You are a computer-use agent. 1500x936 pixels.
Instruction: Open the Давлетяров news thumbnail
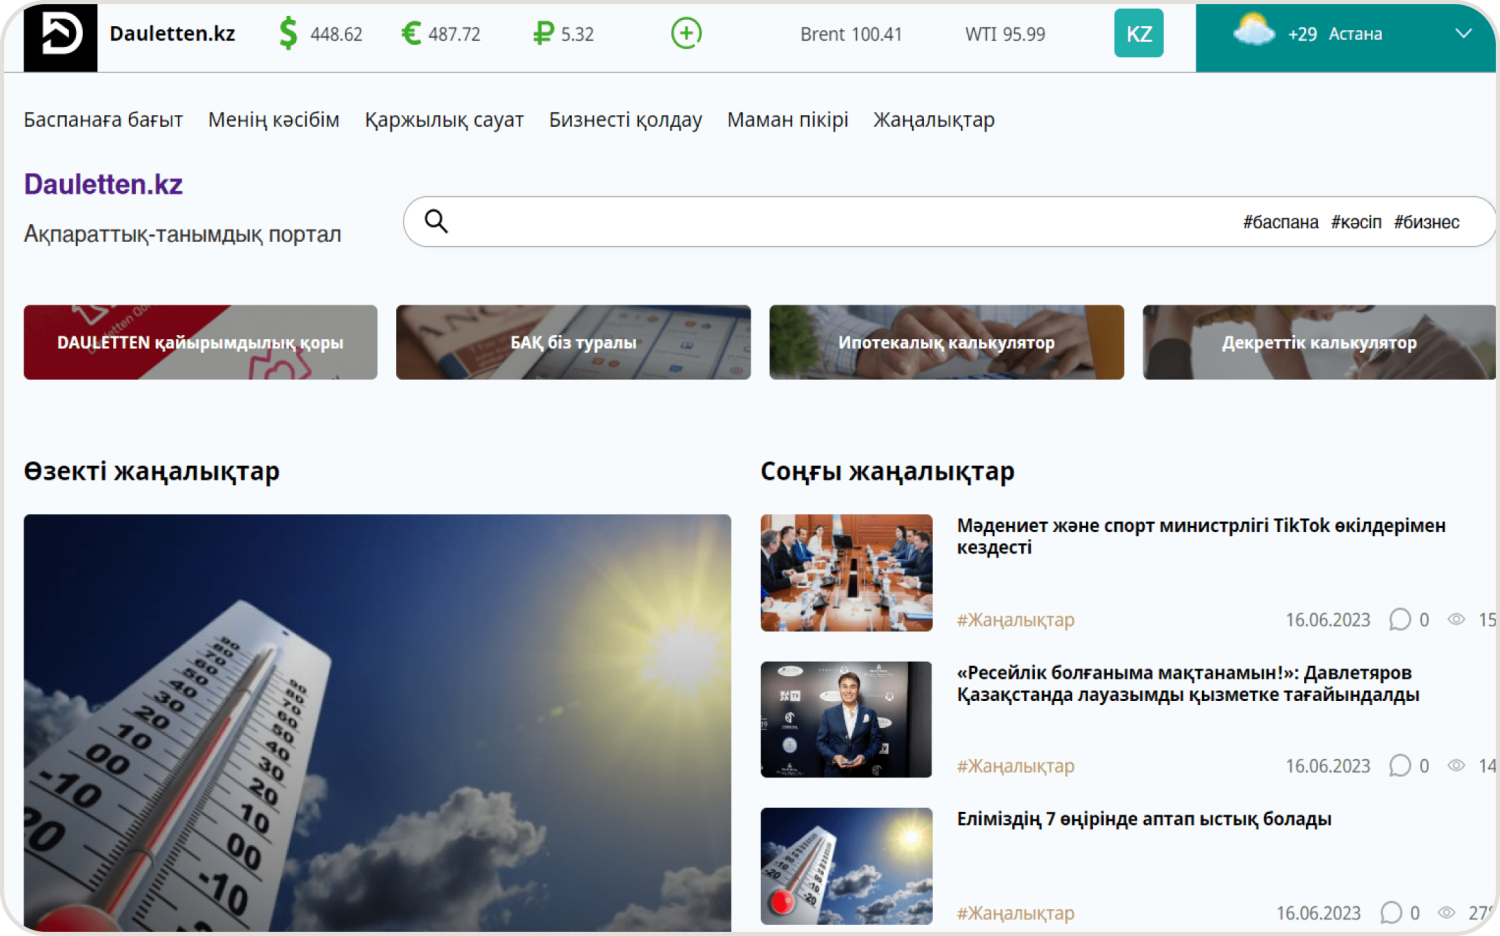(x=846, y=719)
